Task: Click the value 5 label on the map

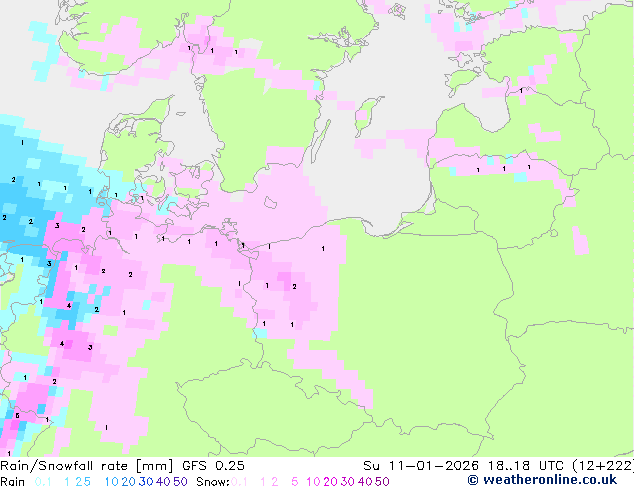Action: 17,416
